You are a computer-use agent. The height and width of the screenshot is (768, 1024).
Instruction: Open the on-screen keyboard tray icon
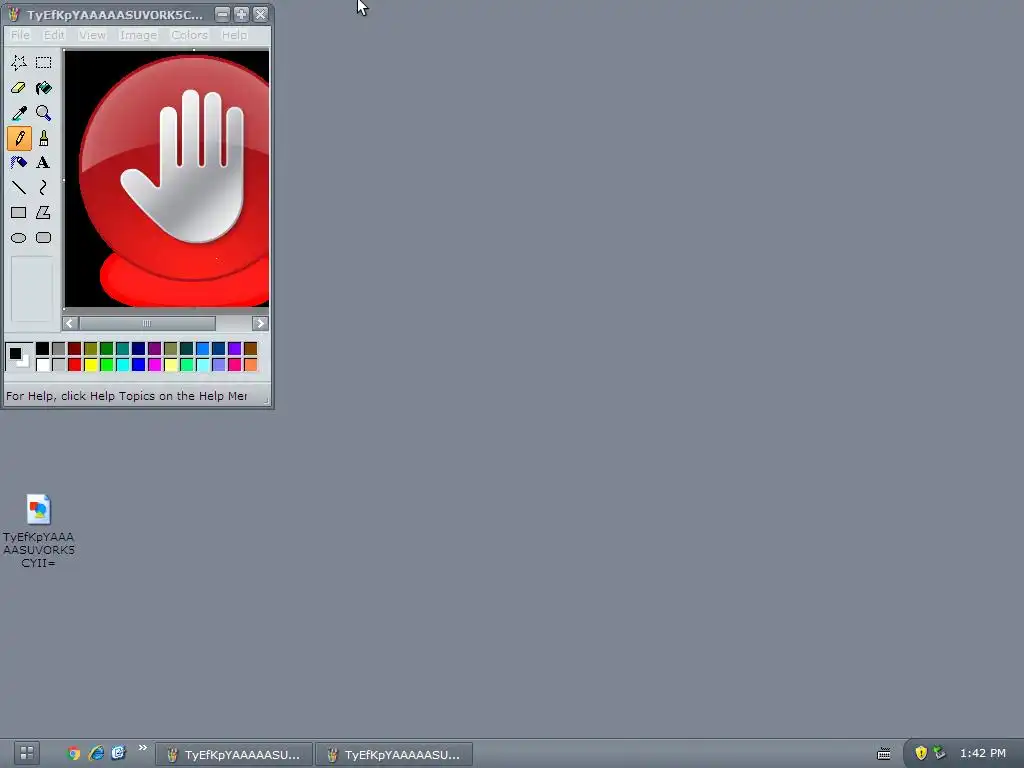pos(884,754)
